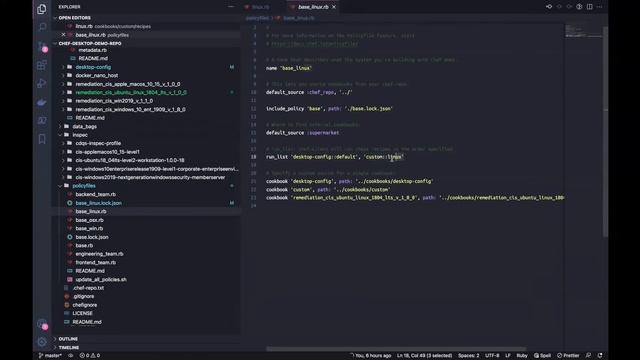The width and height of the screenshot is (640, 360).
Task: Open the Explorer view in activity bar
Action: coord(42,9)
